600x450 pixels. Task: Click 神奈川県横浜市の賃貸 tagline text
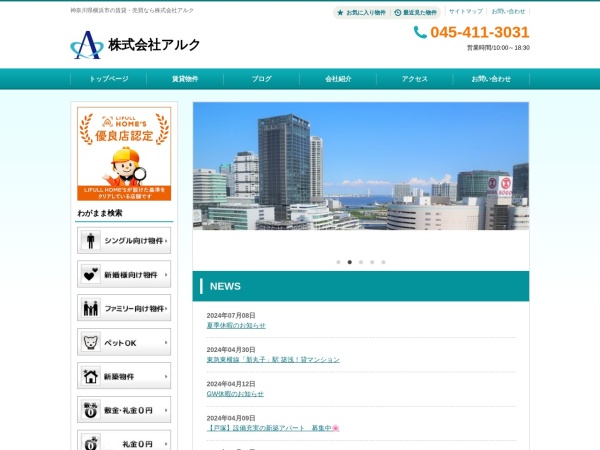[x=132, y=11]
